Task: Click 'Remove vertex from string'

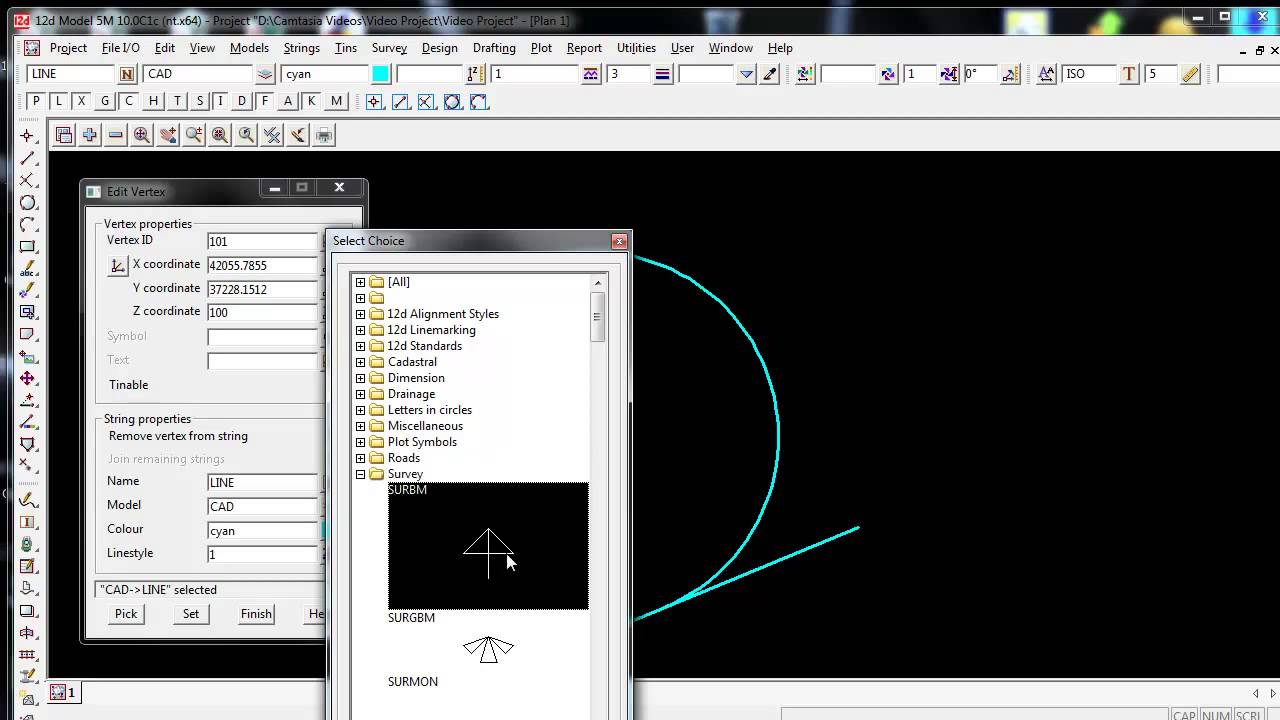Action: 178,436
